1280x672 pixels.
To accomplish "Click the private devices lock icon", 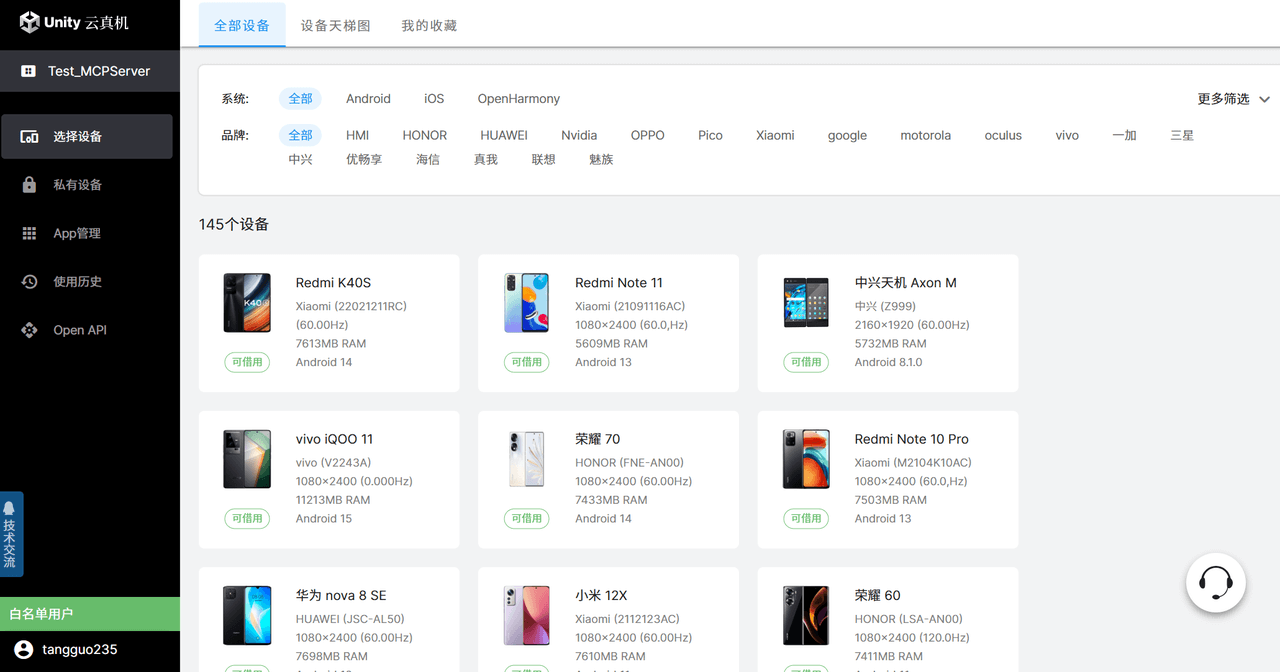I will 30,185.
